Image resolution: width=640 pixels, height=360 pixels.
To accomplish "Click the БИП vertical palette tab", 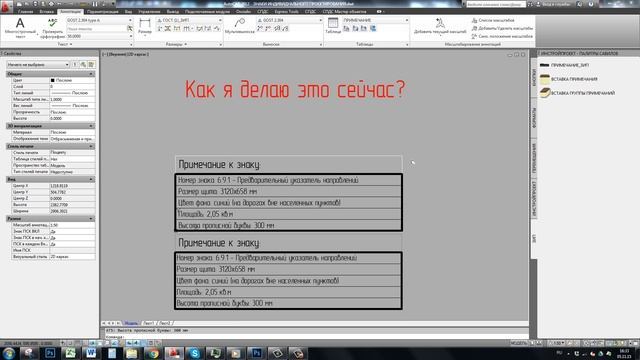I will [534, 239].
